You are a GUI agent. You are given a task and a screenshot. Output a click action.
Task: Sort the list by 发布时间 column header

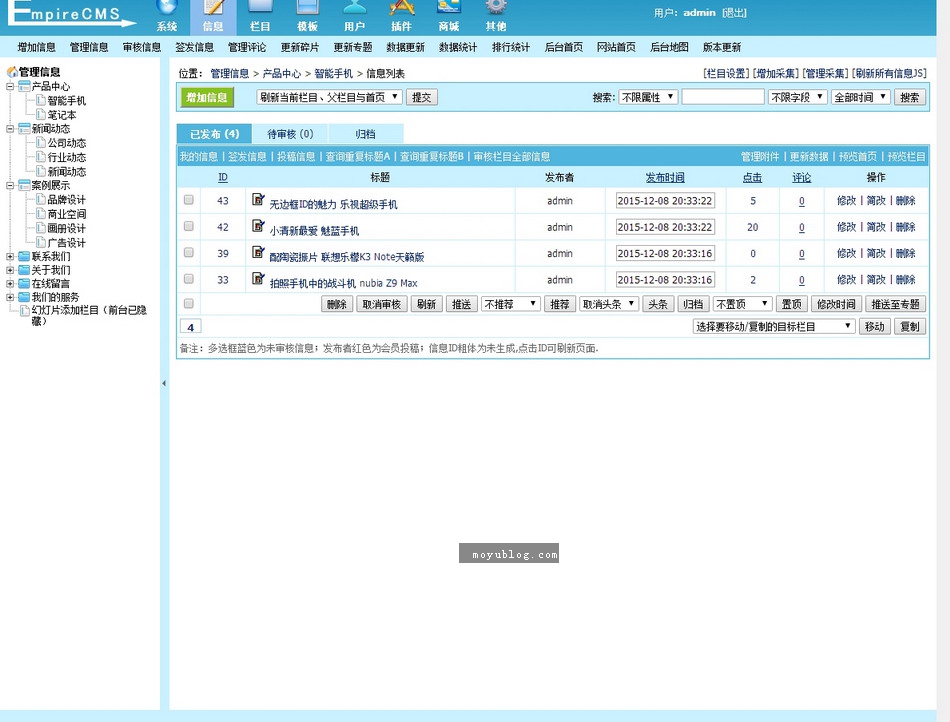click(665, 177)
